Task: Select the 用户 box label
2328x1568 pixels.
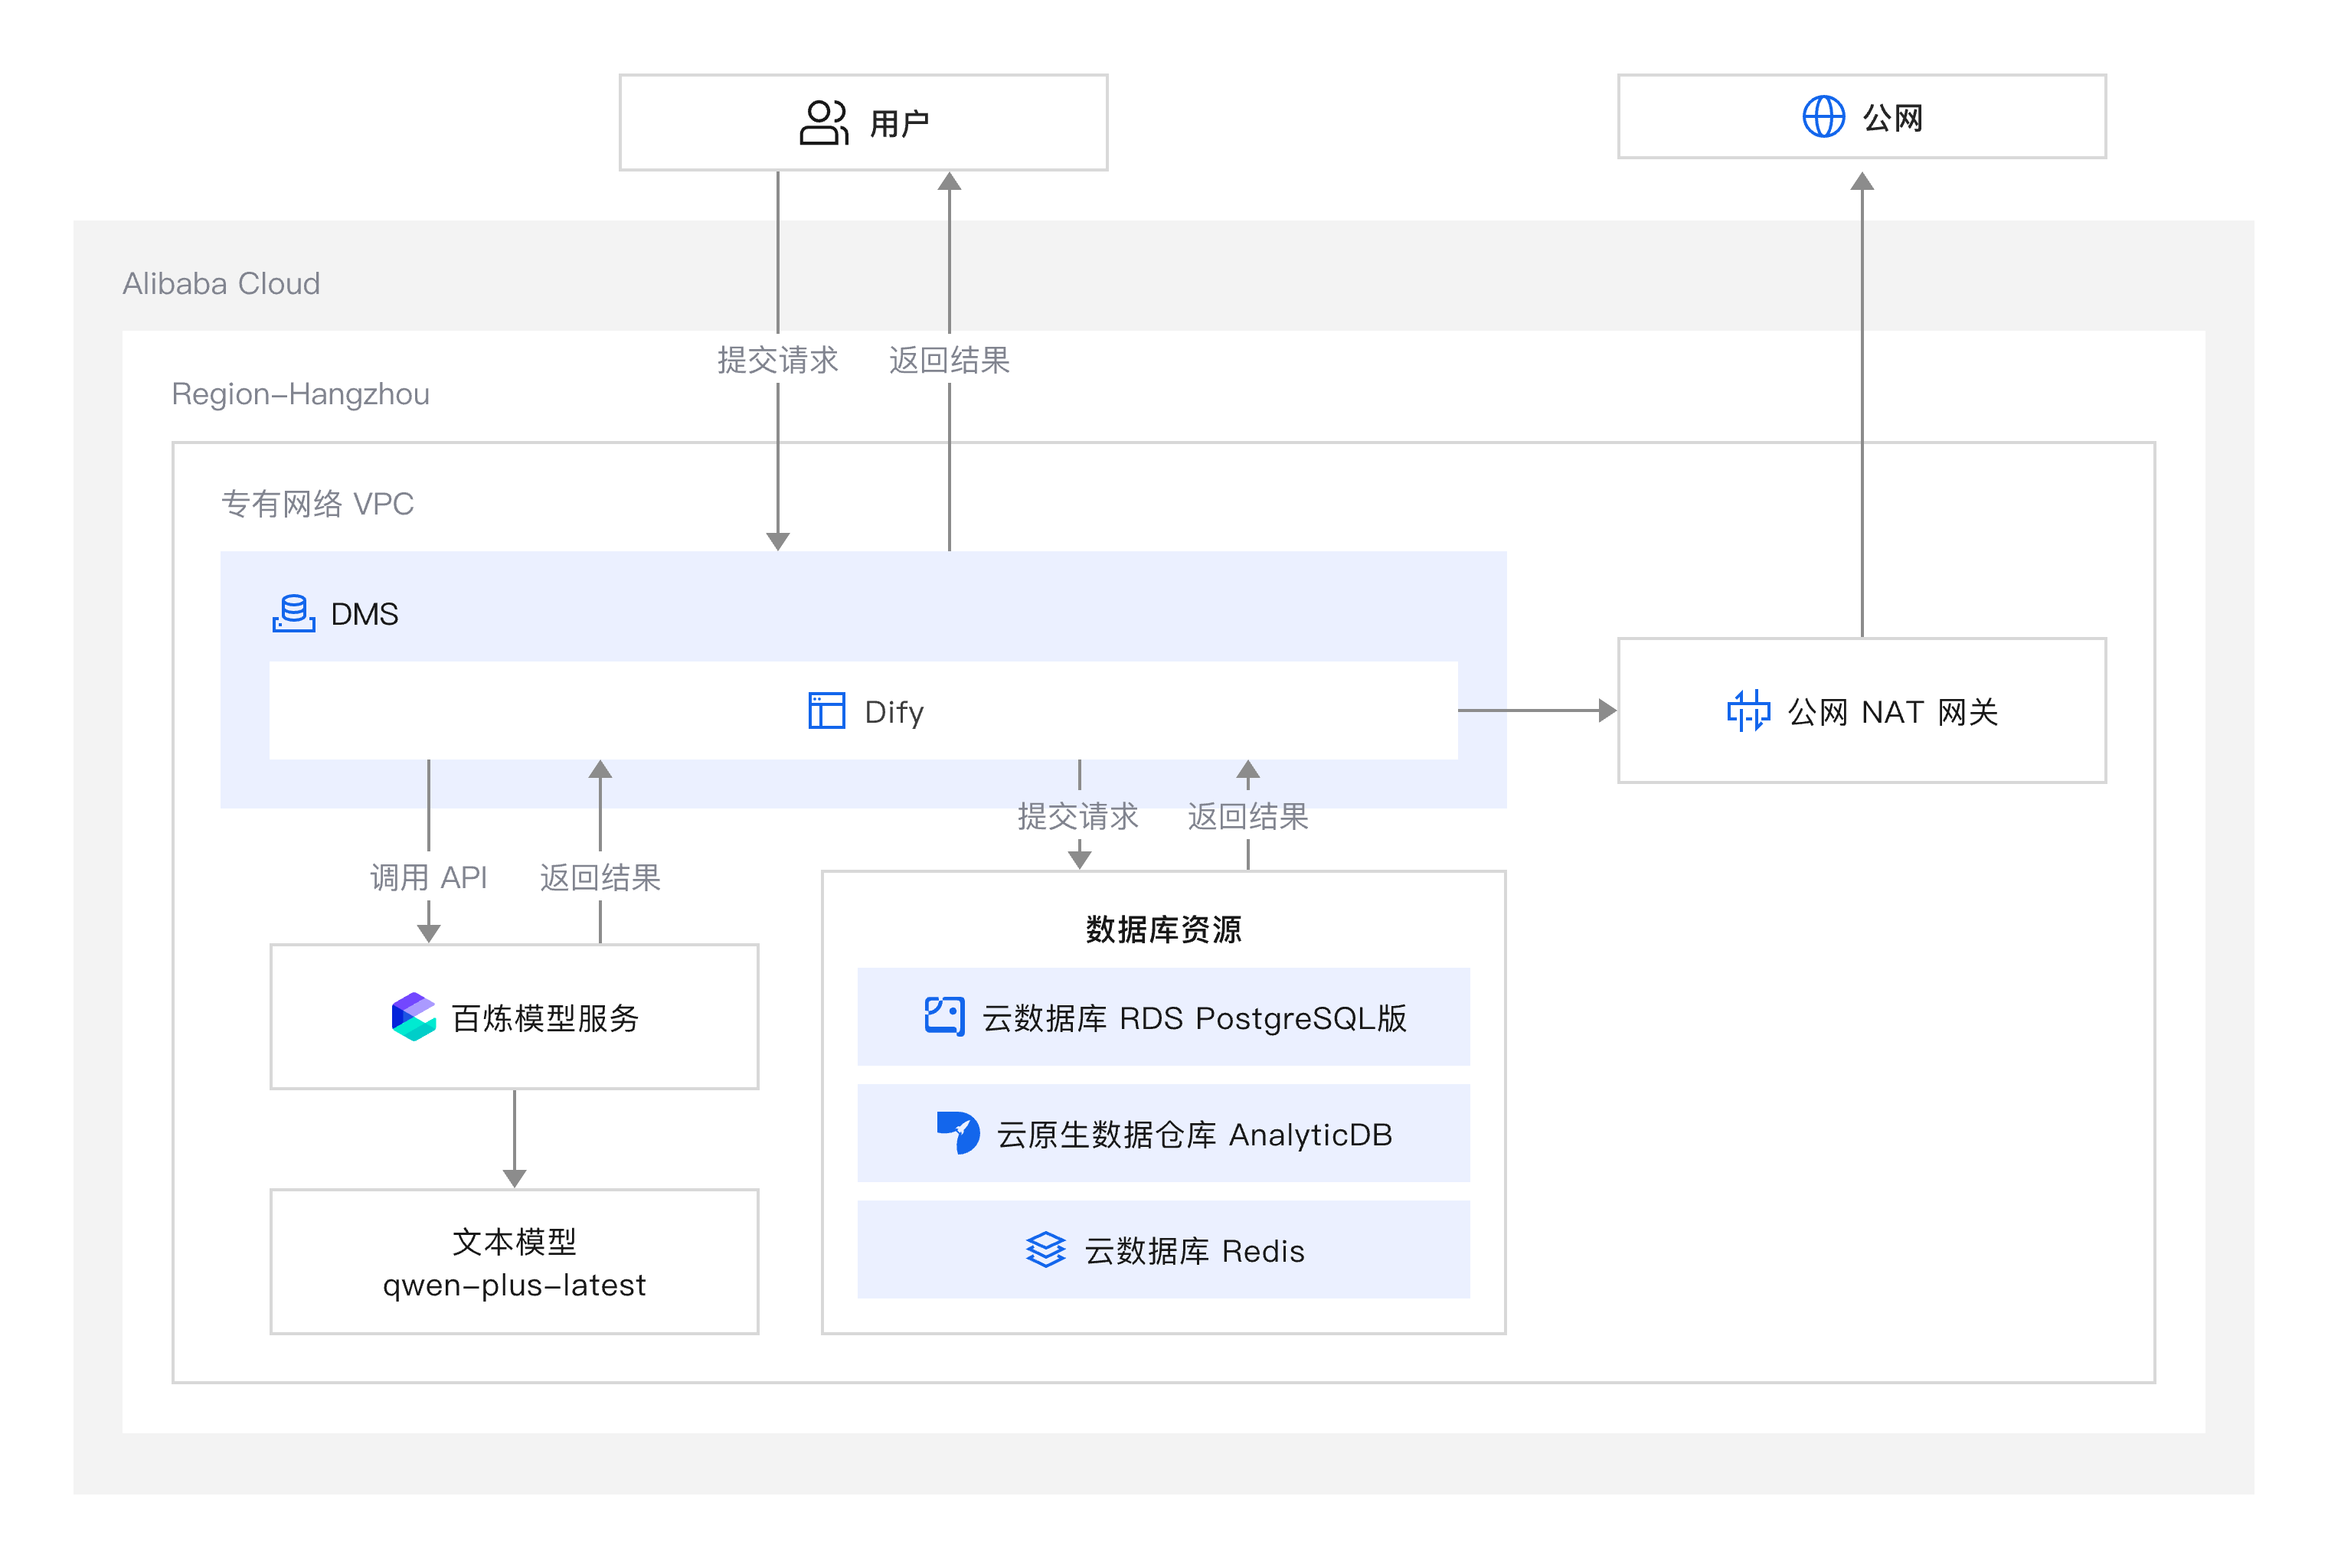Action: tap(899, 124)
